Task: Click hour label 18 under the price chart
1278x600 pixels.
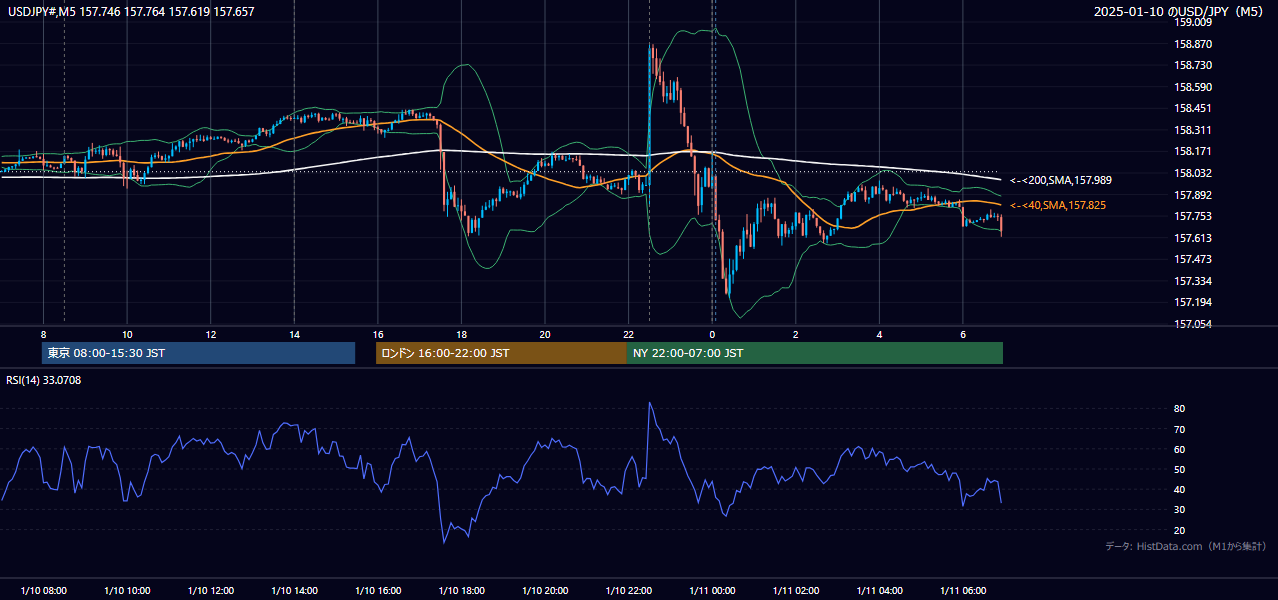Action: coord(461,334)
